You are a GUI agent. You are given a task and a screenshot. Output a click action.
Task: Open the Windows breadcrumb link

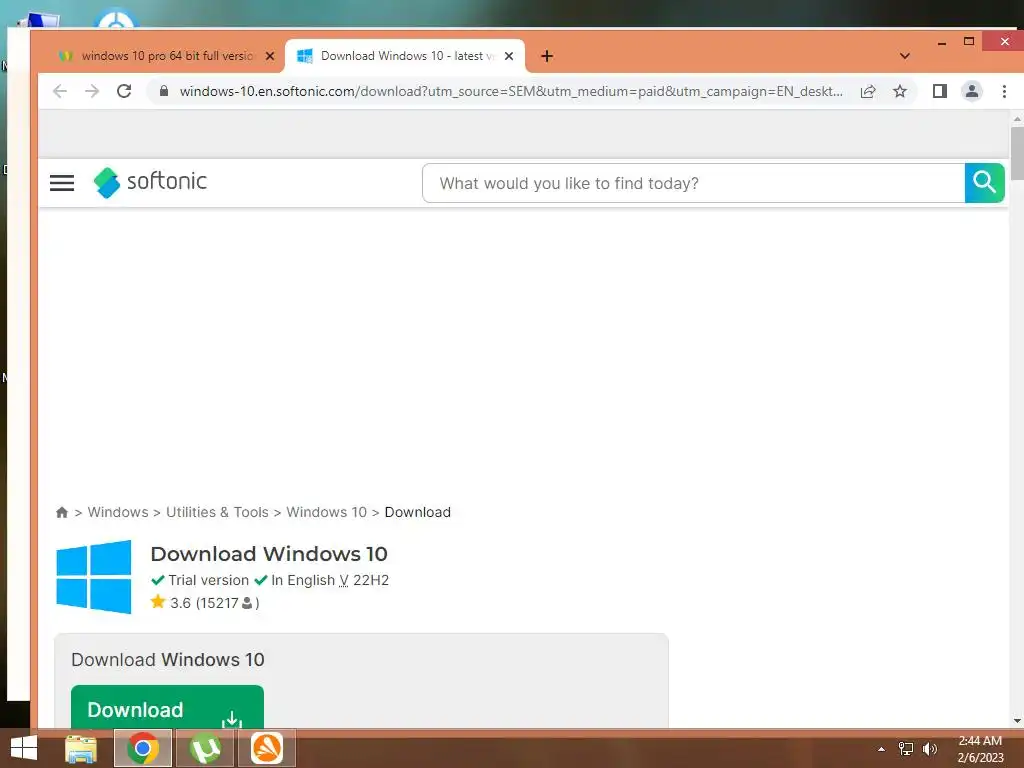click(118, 512)
